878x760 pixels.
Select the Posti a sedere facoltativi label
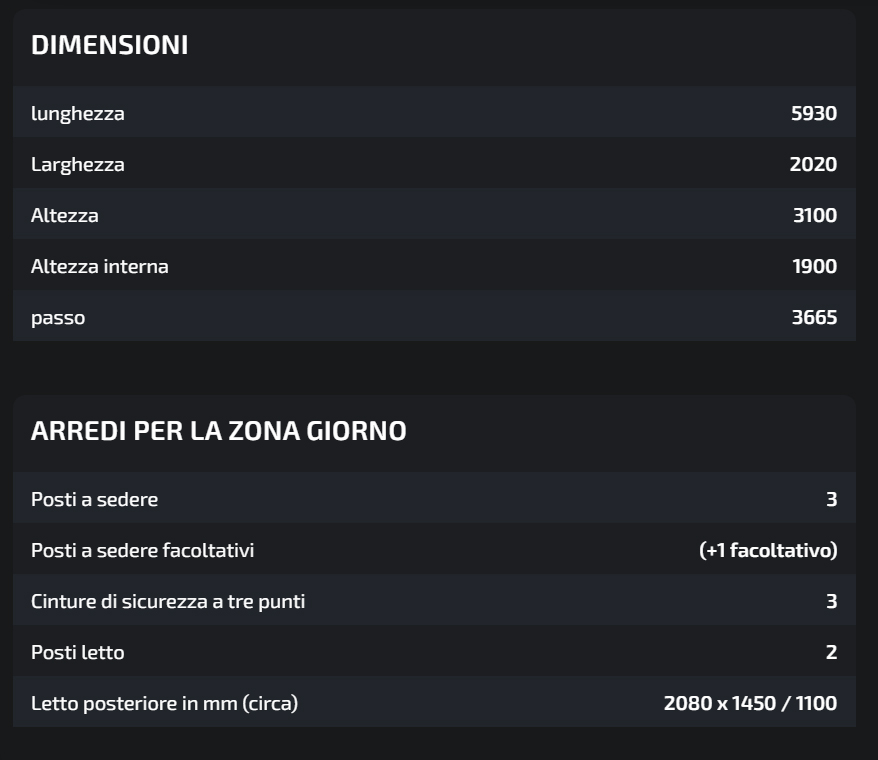[x=143, y=550]
